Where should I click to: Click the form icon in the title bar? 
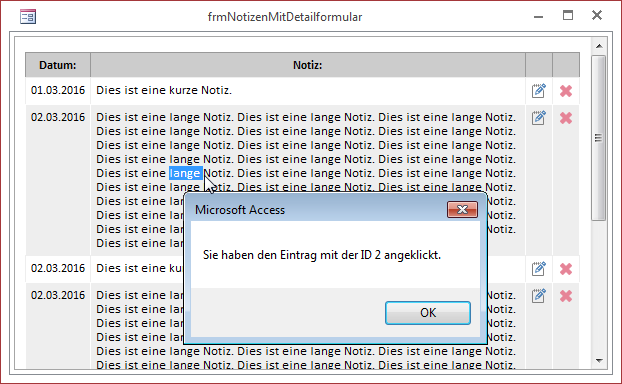(x=28, y=17)
